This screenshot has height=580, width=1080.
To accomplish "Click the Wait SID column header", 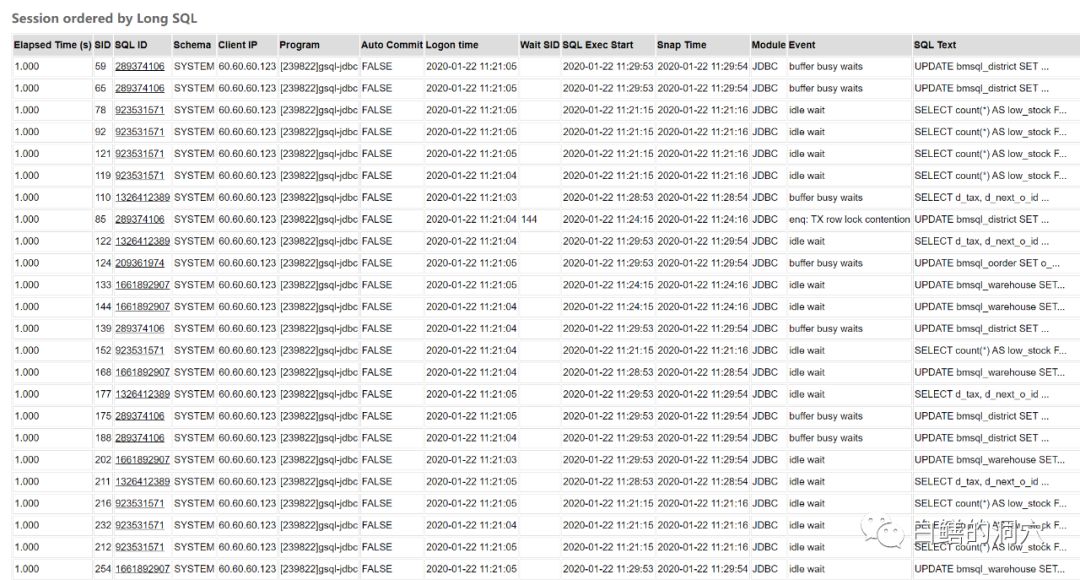I will [539, 45].
